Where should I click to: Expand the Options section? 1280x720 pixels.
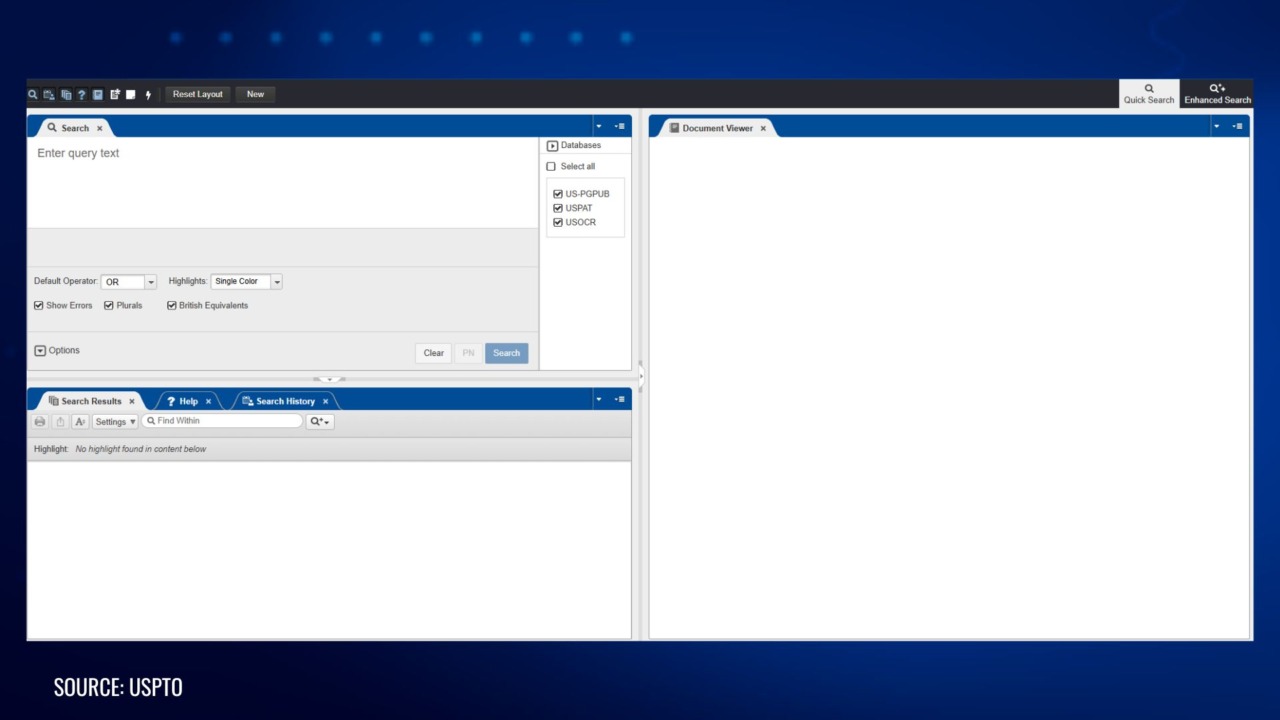pos(40,351)
